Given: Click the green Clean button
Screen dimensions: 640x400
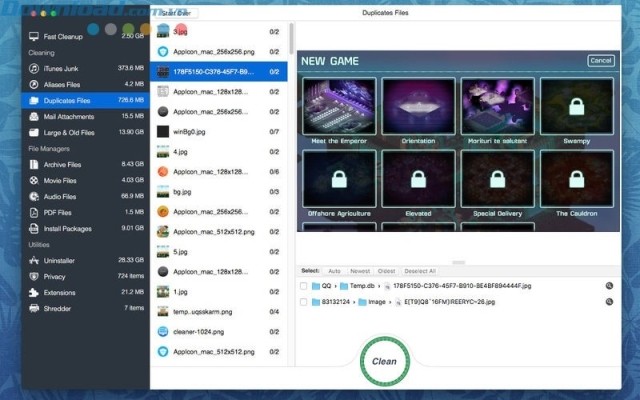Looking at the screenshot, I should point(384,361).
